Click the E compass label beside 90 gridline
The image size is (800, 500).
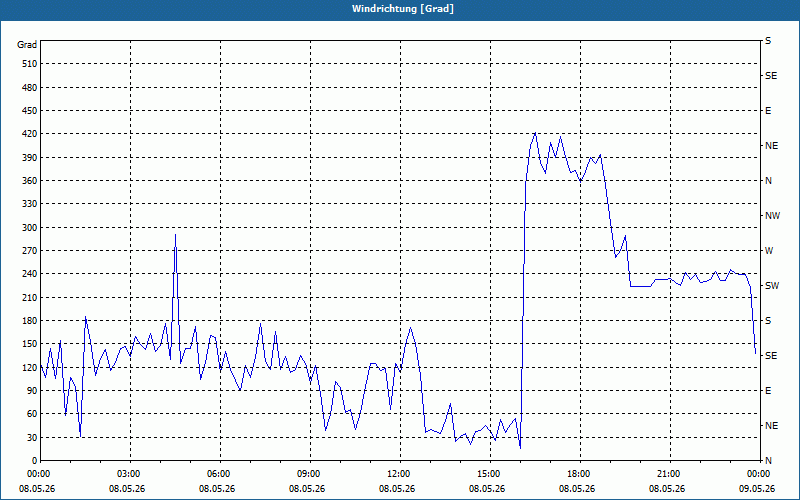768,391
